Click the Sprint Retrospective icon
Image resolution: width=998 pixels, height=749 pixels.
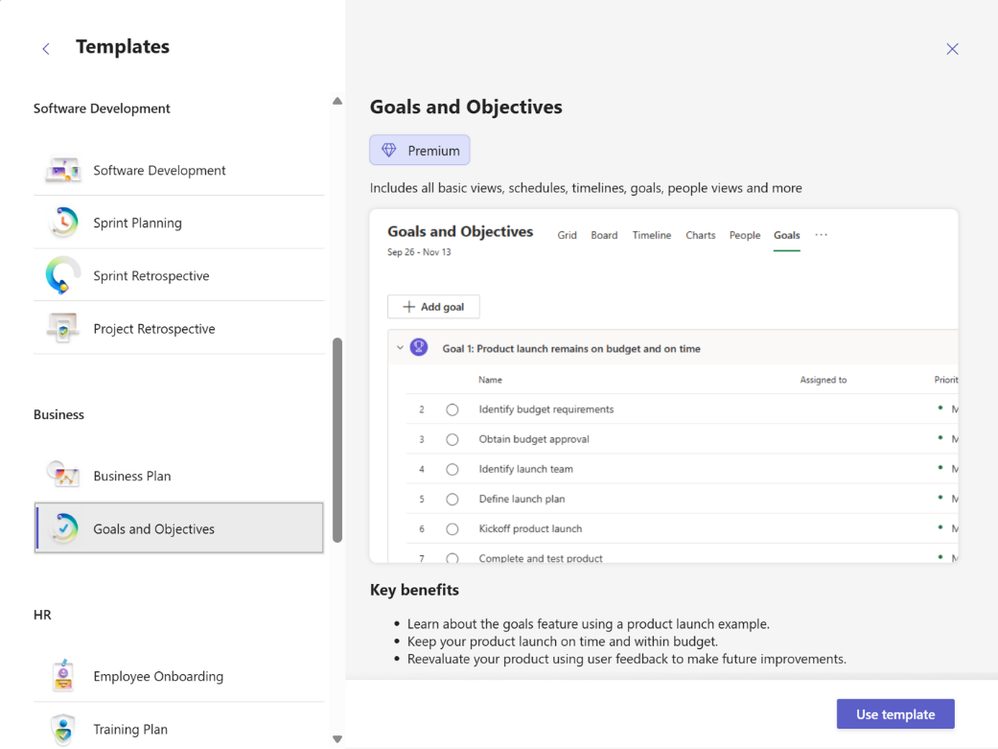pyautogui.click(x=63, y=275)
